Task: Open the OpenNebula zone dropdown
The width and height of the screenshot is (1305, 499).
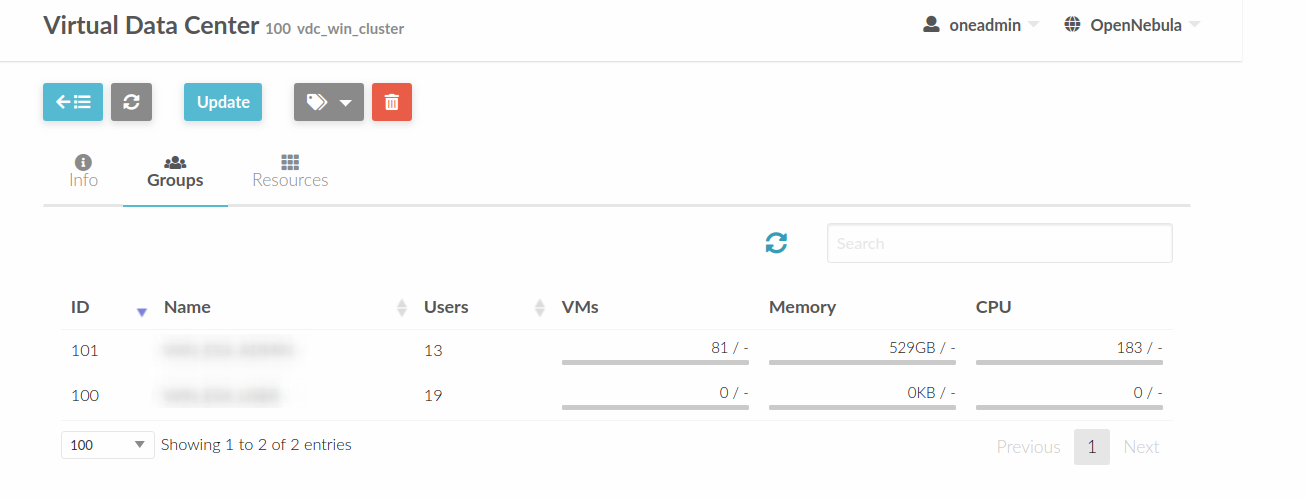Action: (1132, 25)
